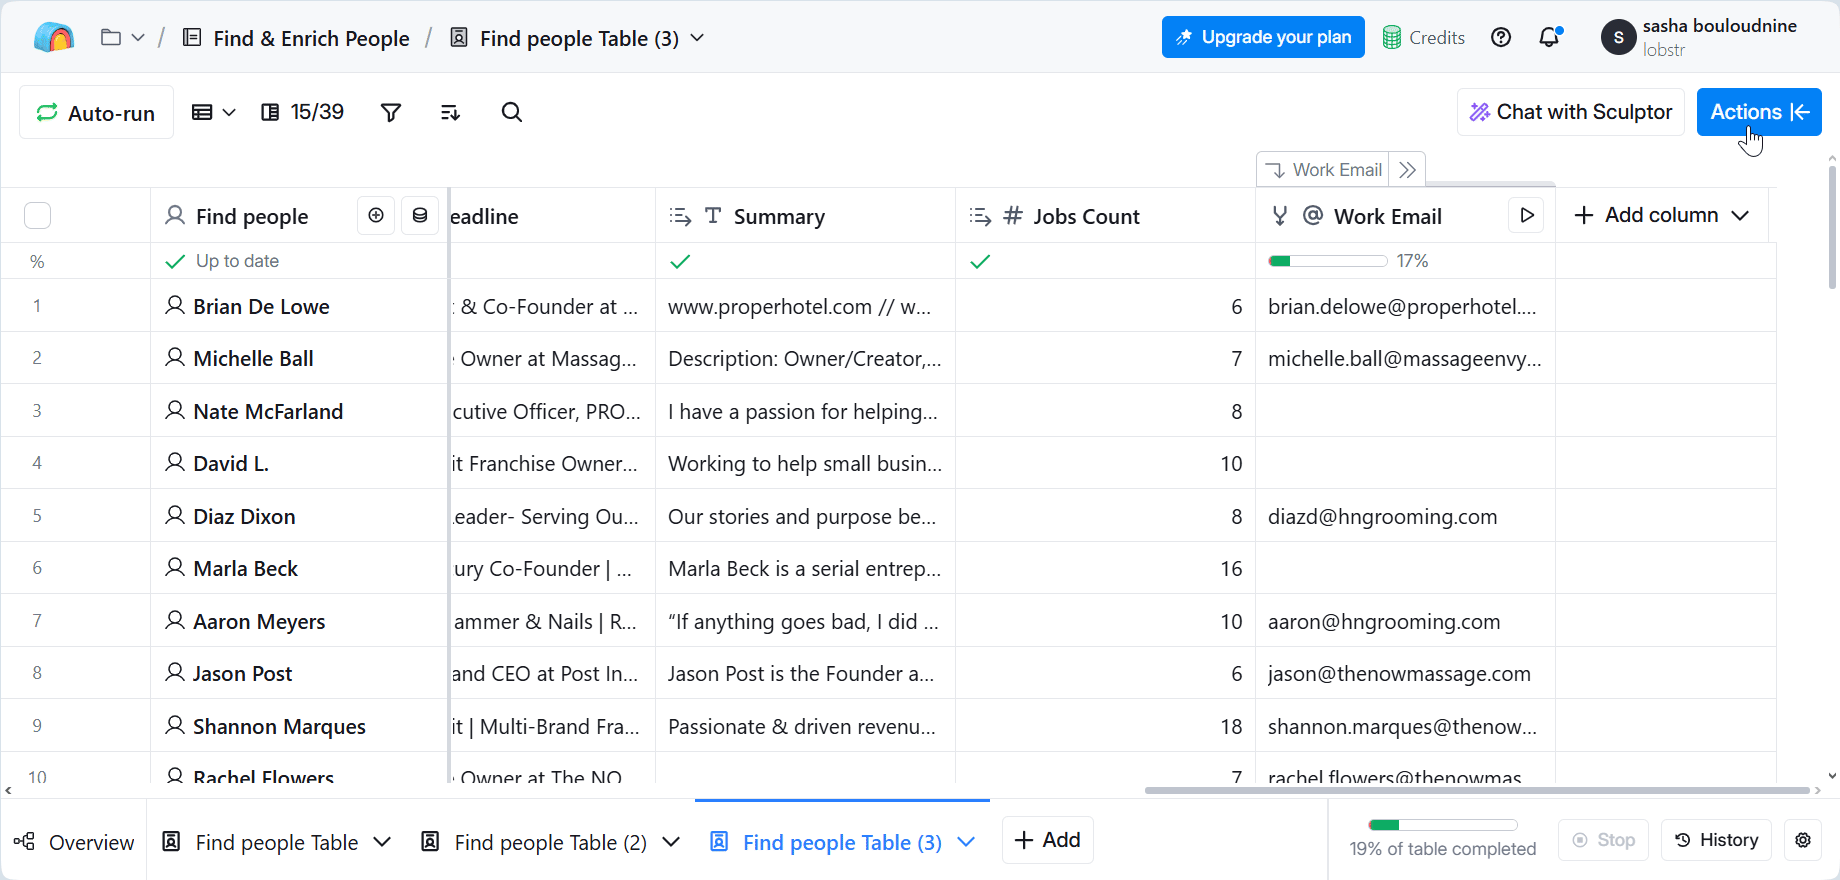Expand the Work Email double-chevron collapser
1840x880 pixels.
(1407, 170)
